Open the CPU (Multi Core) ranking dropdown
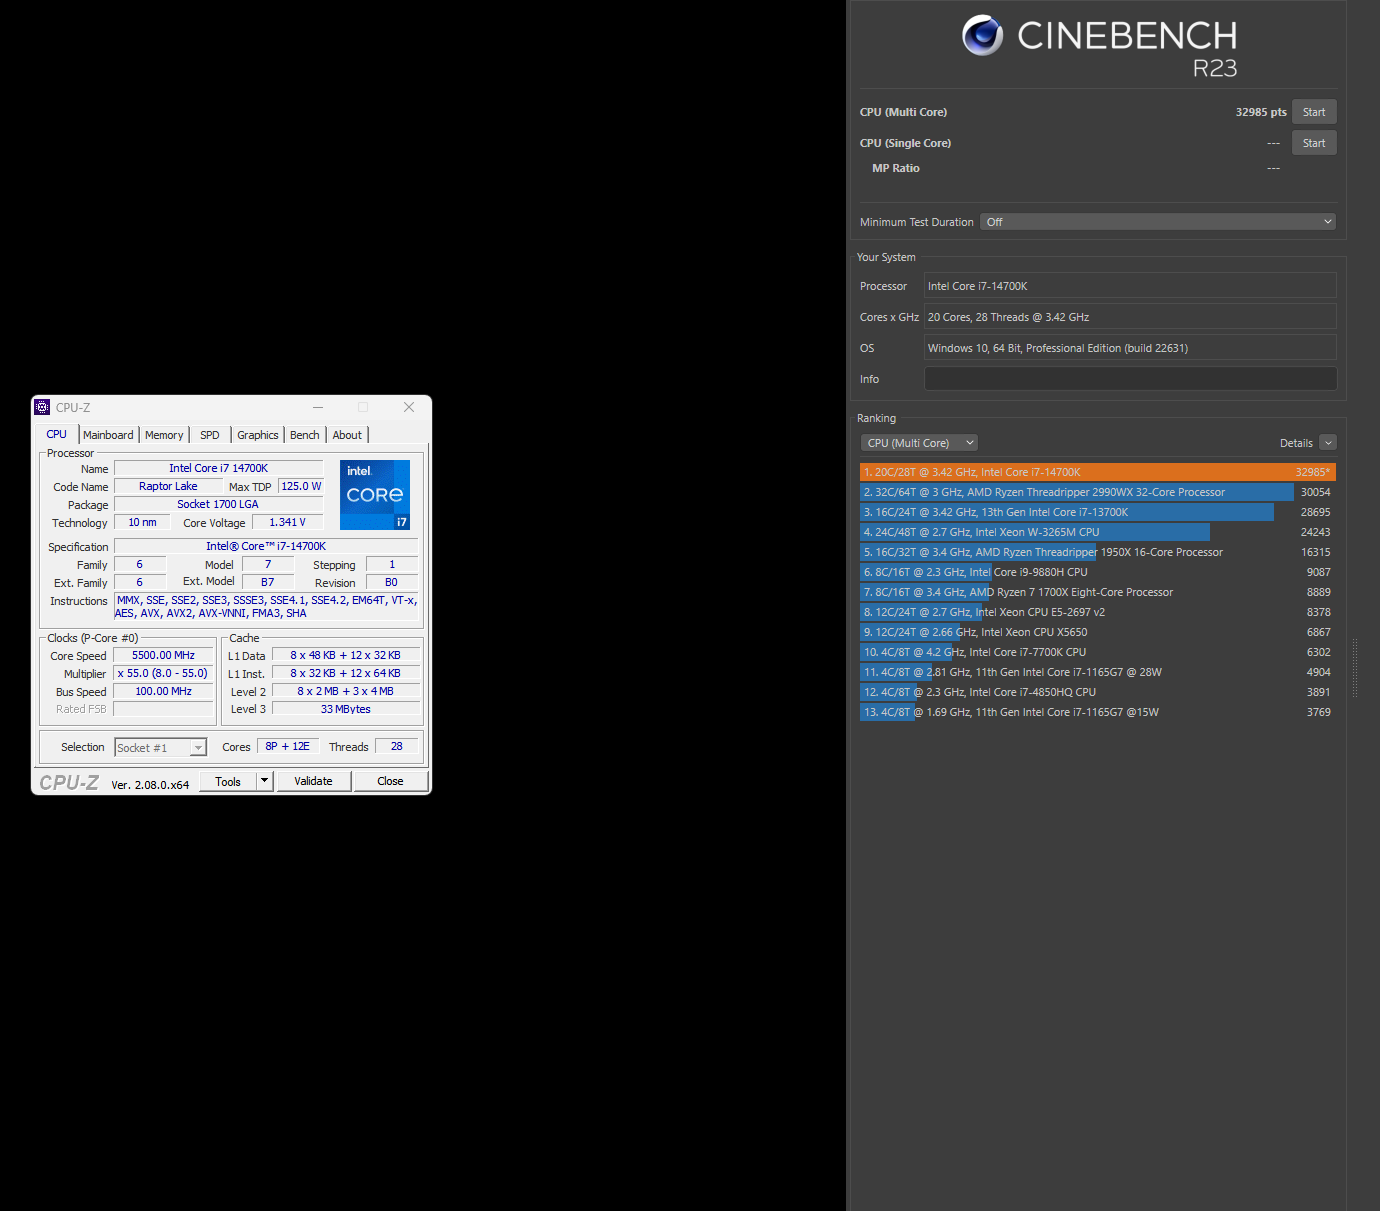Screen dimensions: 1380x1211 point(919,443)
